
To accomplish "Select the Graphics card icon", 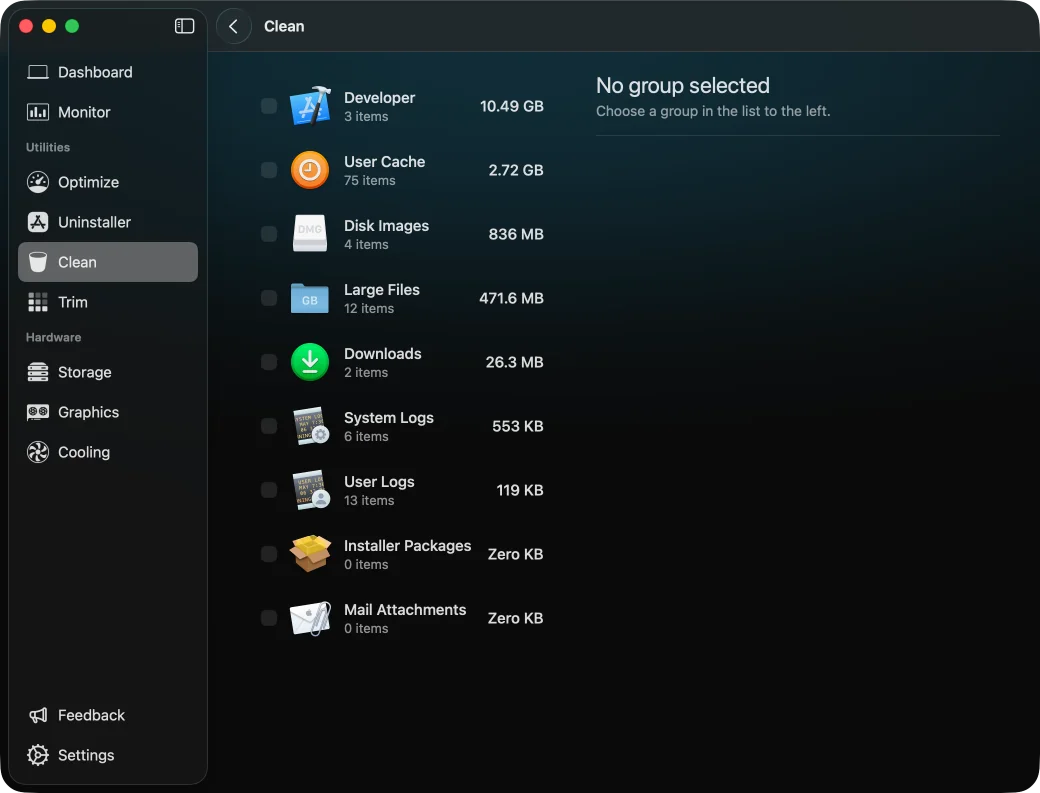I will [38, 412].
